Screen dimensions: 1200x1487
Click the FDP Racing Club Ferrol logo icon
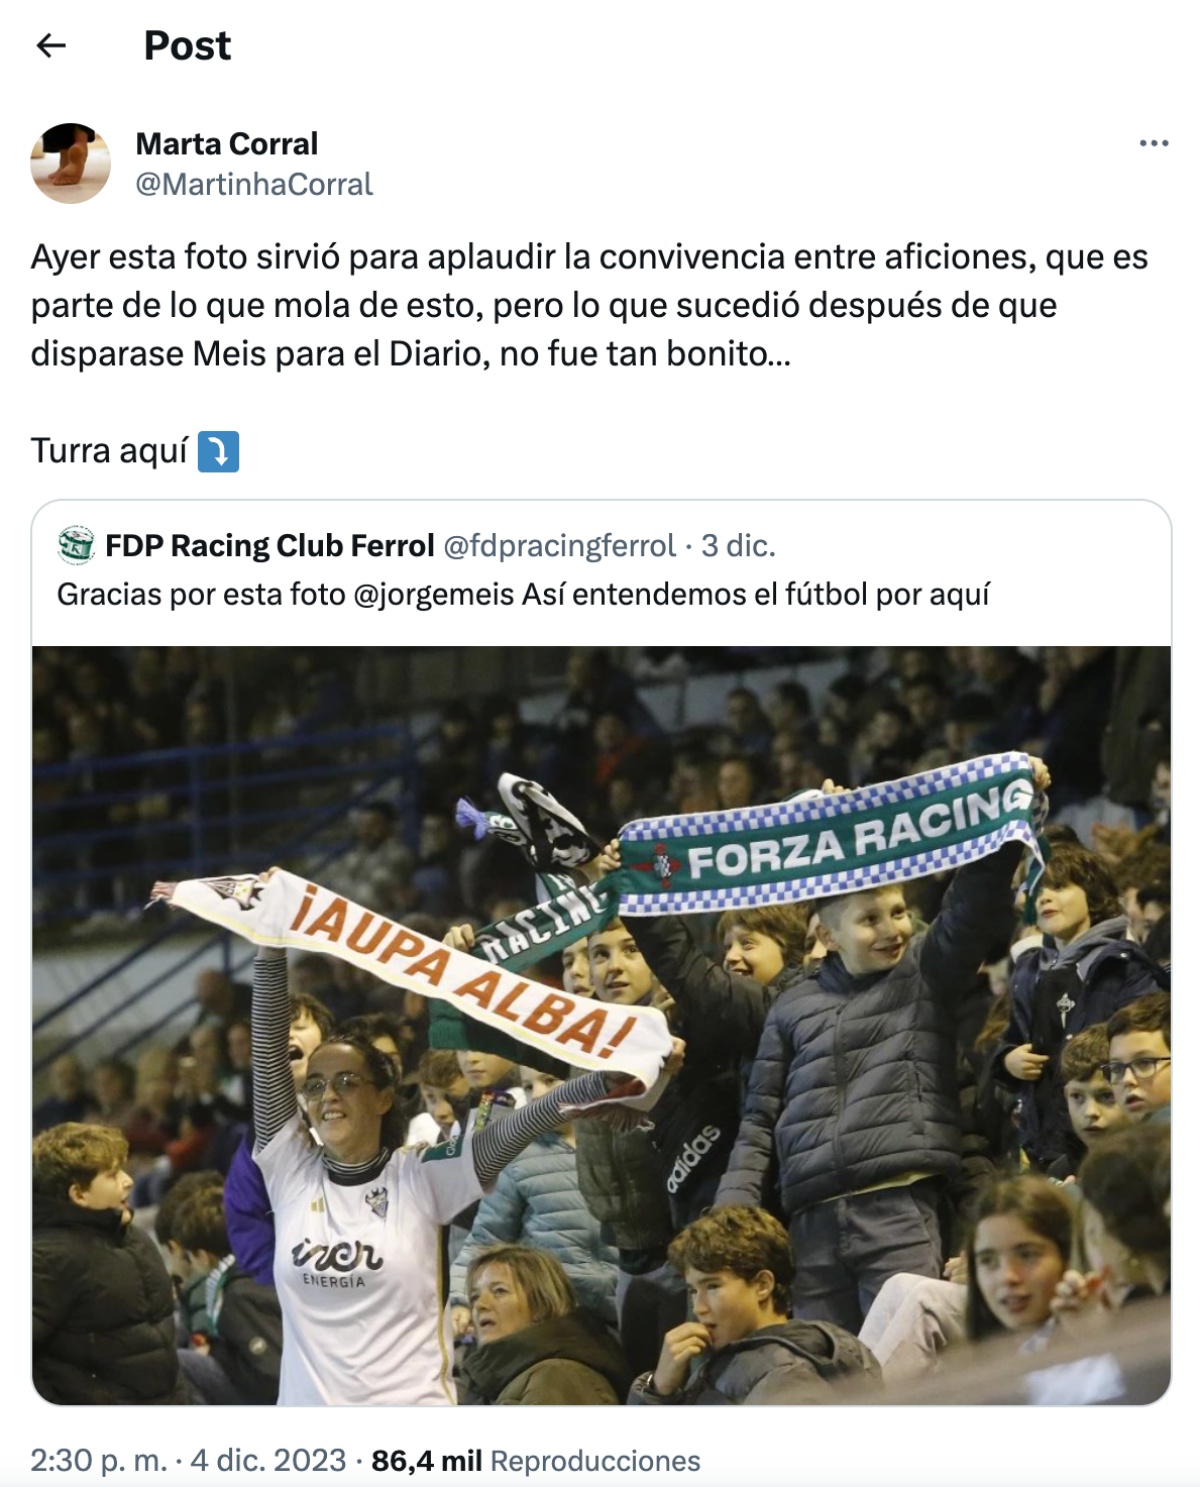76,545
